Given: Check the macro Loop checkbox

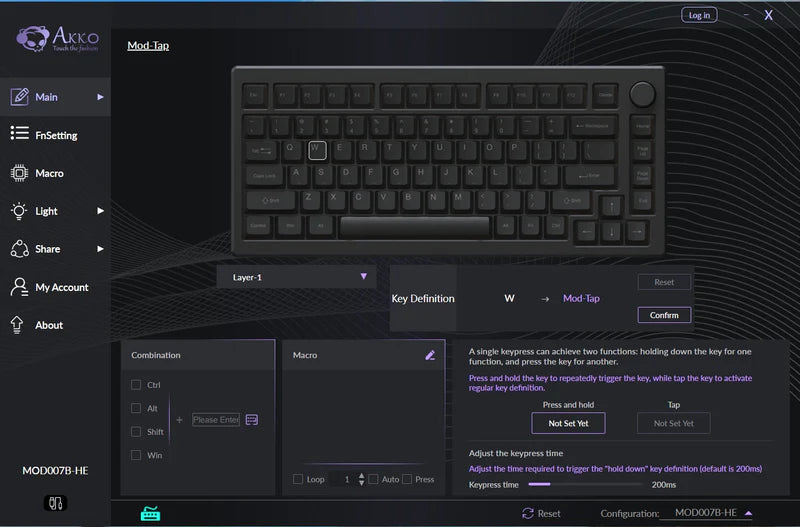Looking at the screenshot, I should pos(298,479).
